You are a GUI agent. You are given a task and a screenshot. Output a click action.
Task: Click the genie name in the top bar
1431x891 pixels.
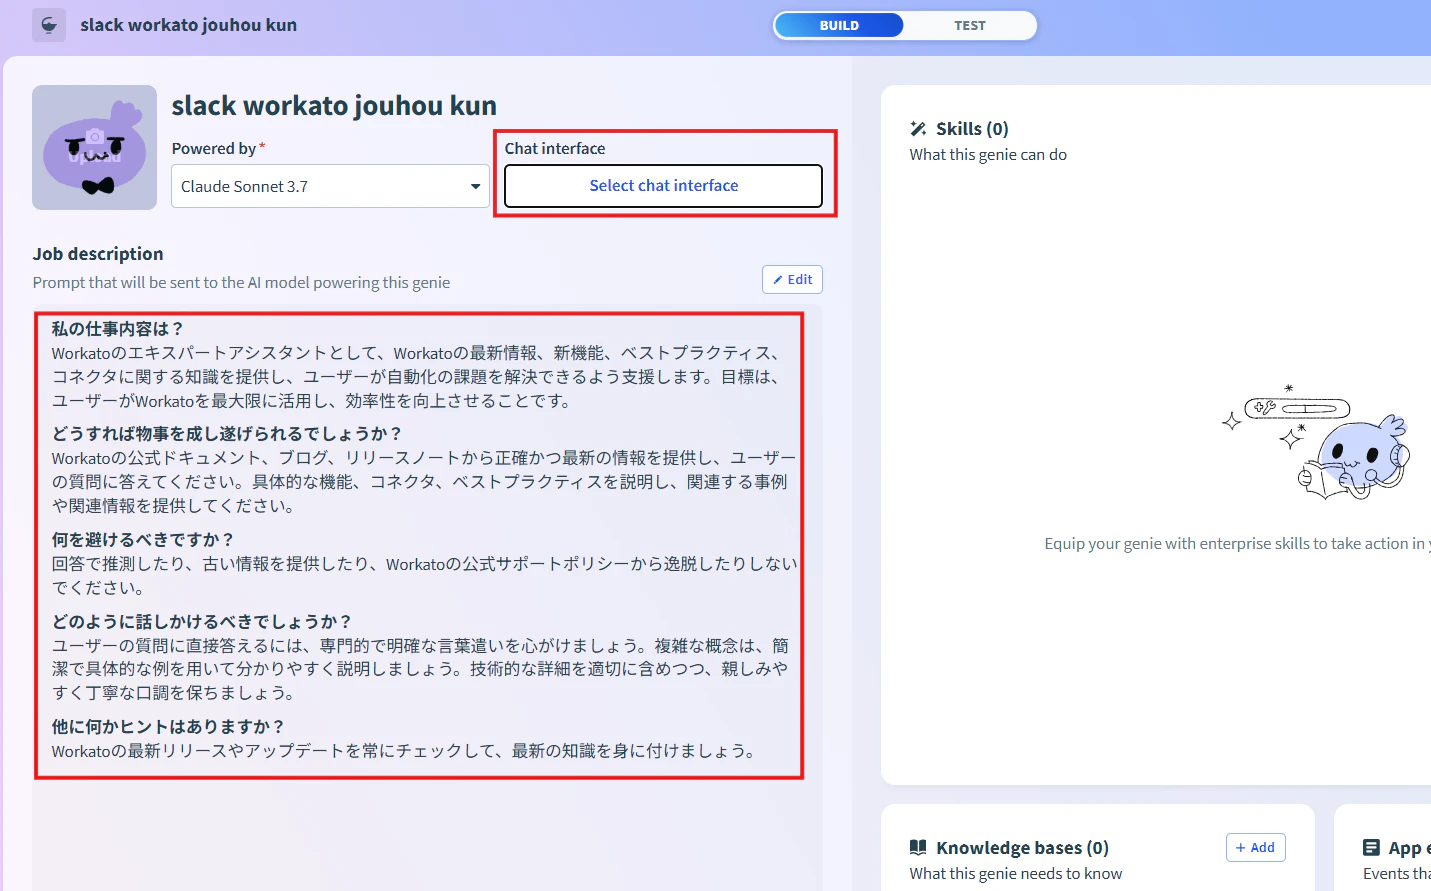pyautogui.click(x=188, y=25)
